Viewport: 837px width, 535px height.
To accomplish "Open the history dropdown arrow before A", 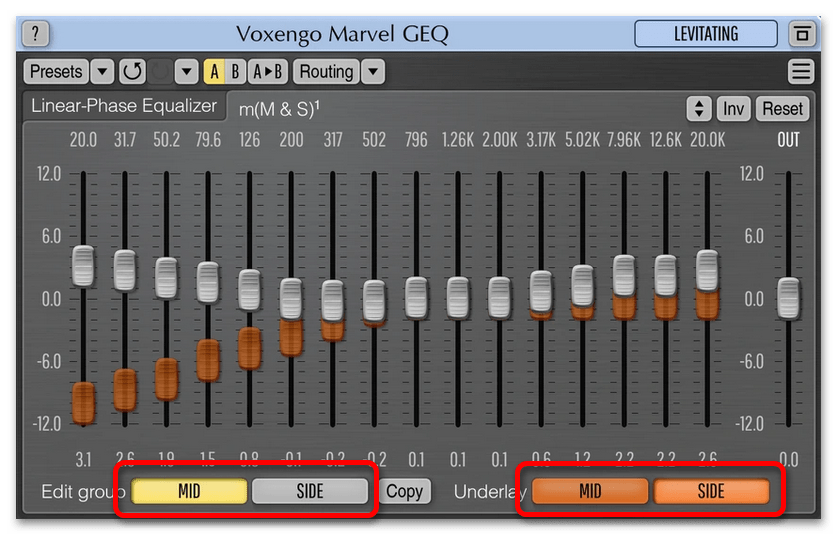I will point(186,72).
